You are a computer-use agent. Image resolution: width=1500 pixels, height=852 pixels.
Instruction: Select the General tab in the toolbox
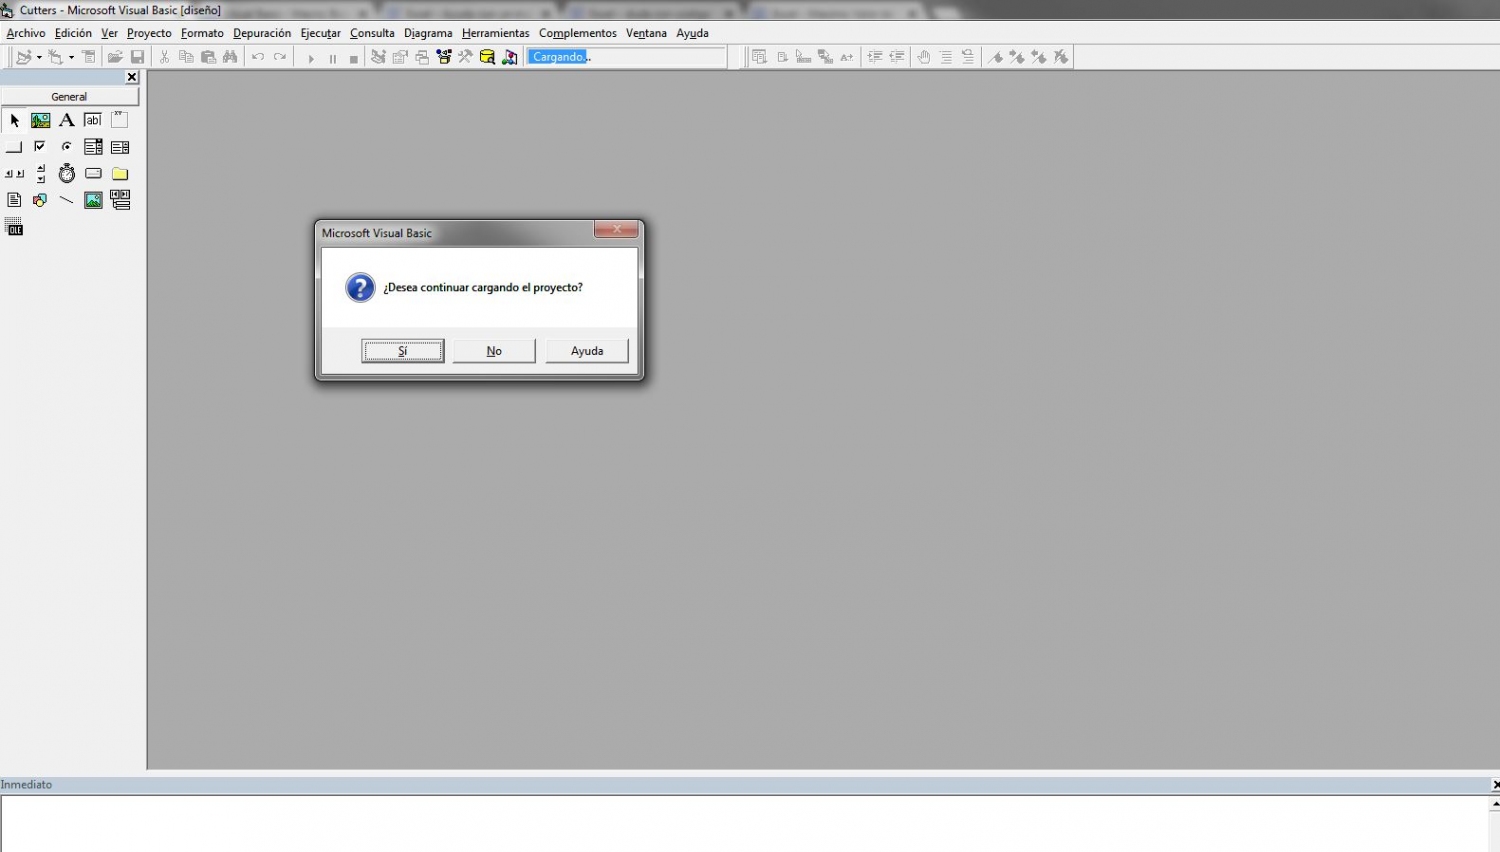click(x=69, y=97)
